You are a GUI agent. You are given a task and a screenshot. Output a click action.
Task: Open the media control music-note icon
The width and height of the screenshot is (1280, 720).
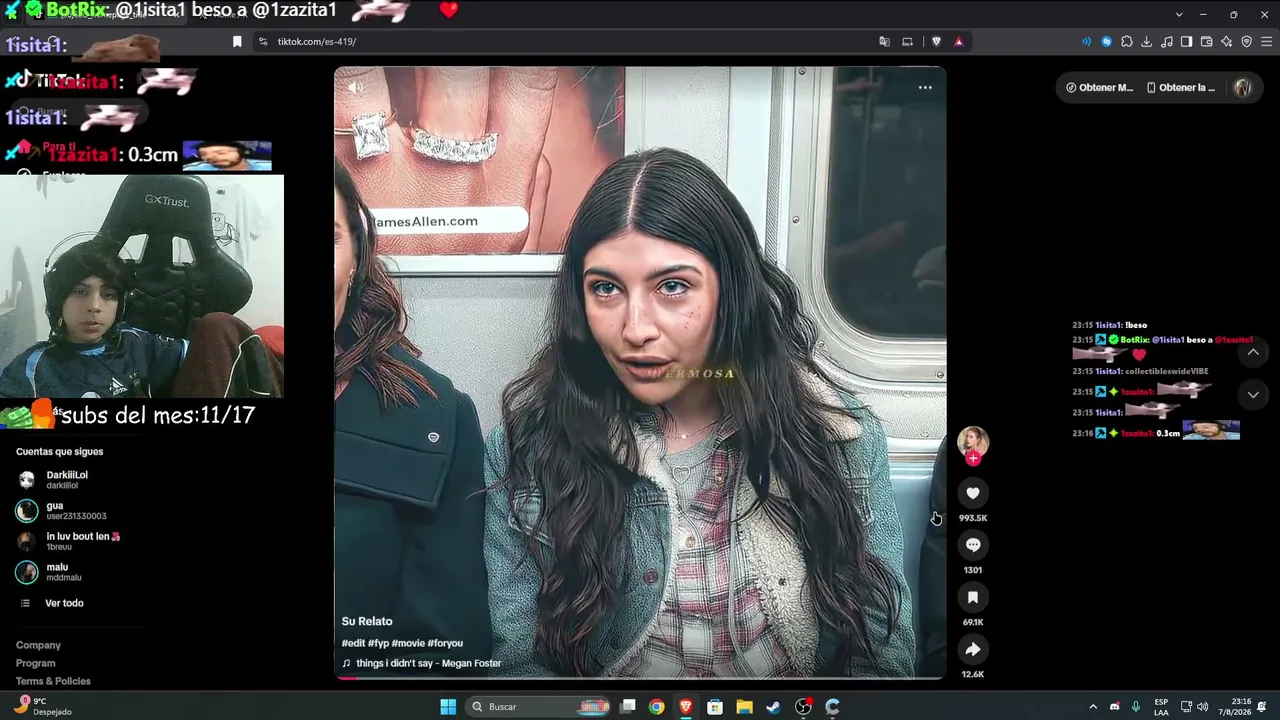1167,41
